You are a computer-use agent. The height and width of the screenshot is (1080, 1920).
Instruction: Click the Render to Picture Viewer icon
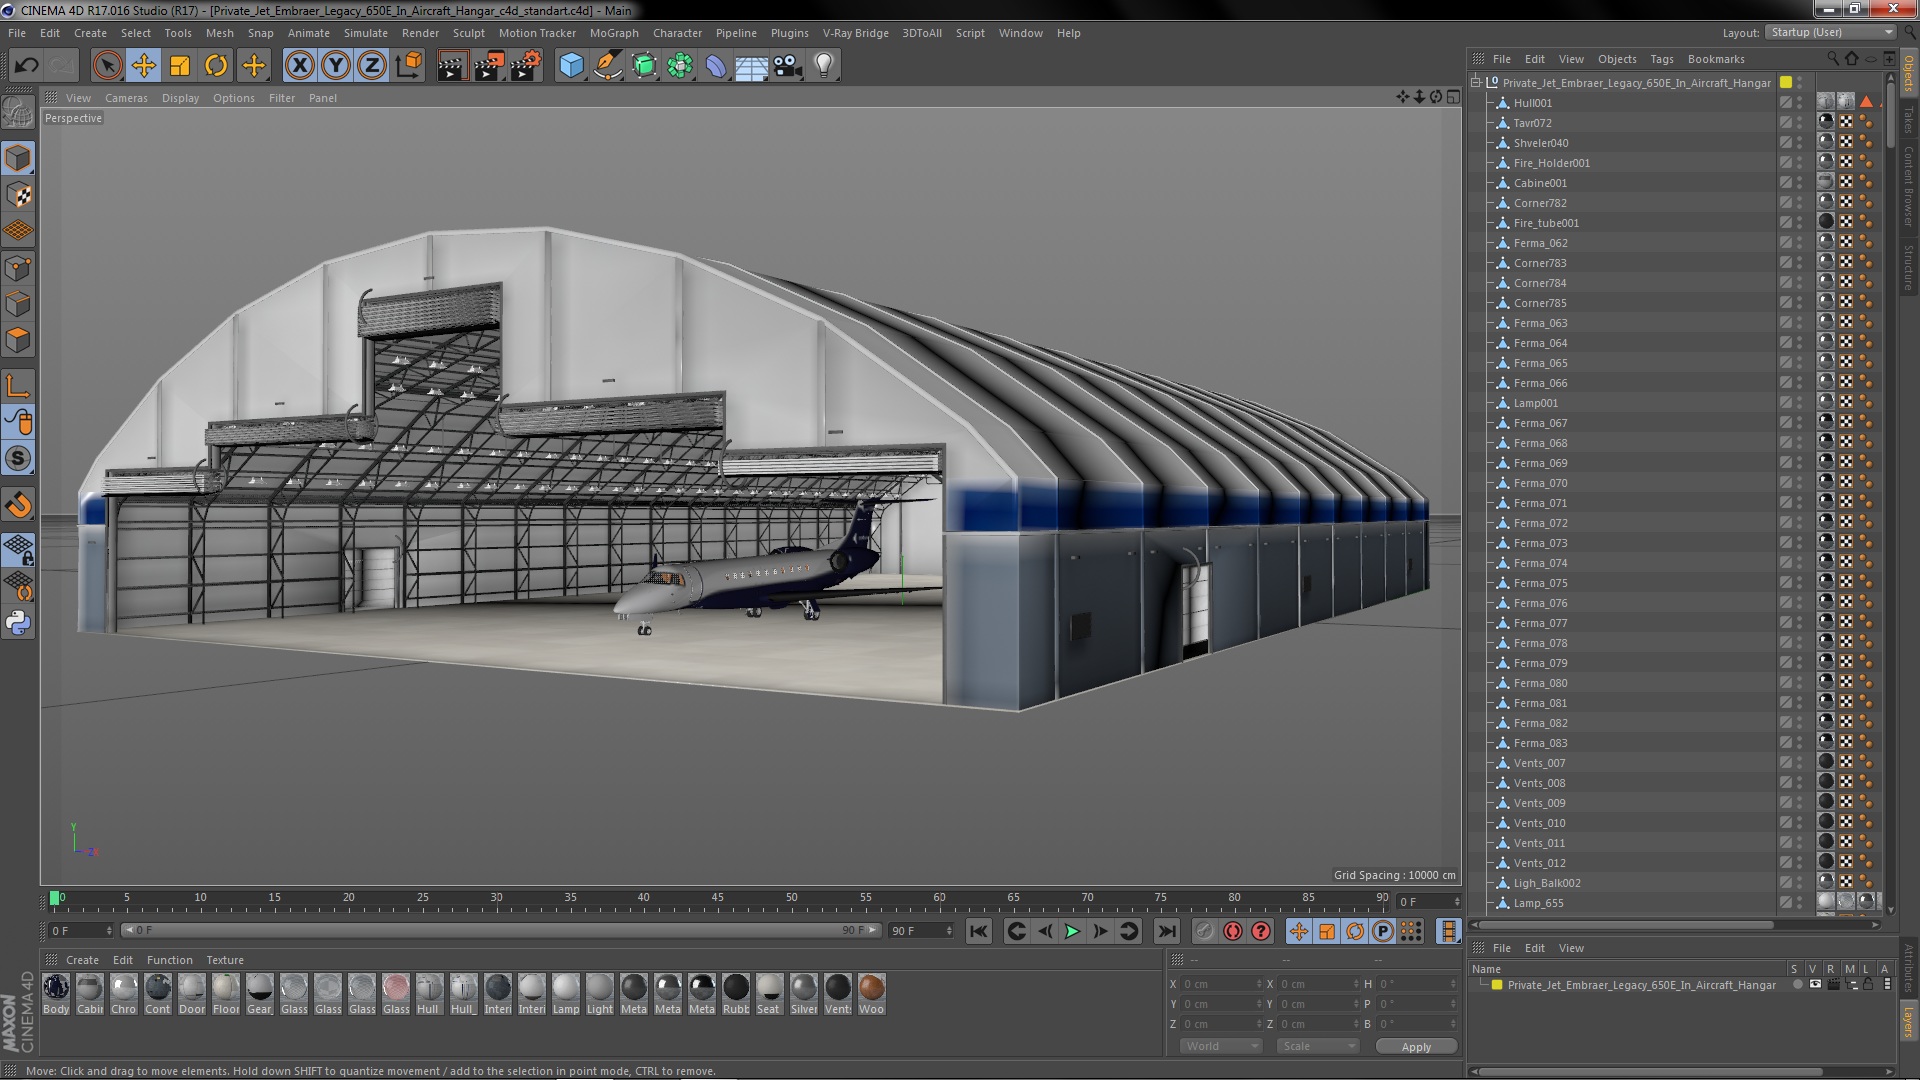coord(488,66)
